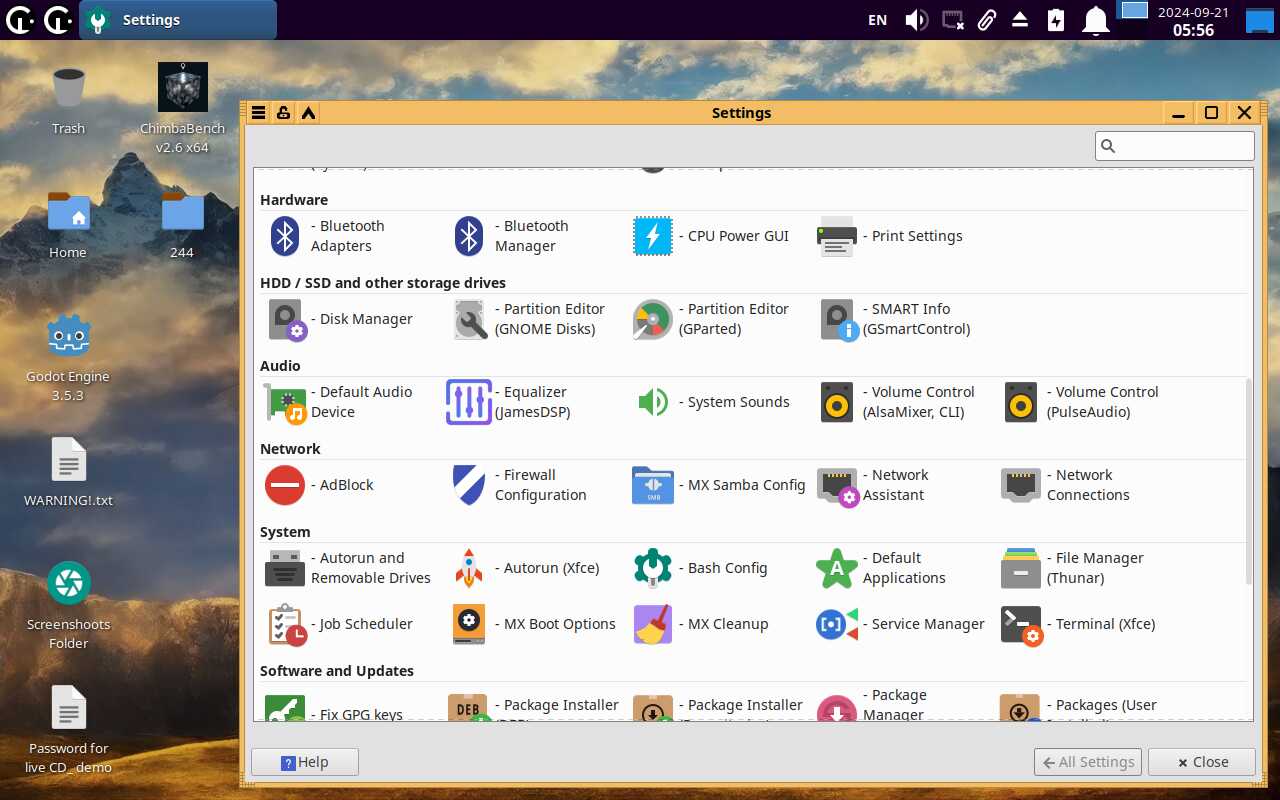Screen dimensions: 1280x800
Task: Open Disk Manager settings
Action: coord(286,319)
